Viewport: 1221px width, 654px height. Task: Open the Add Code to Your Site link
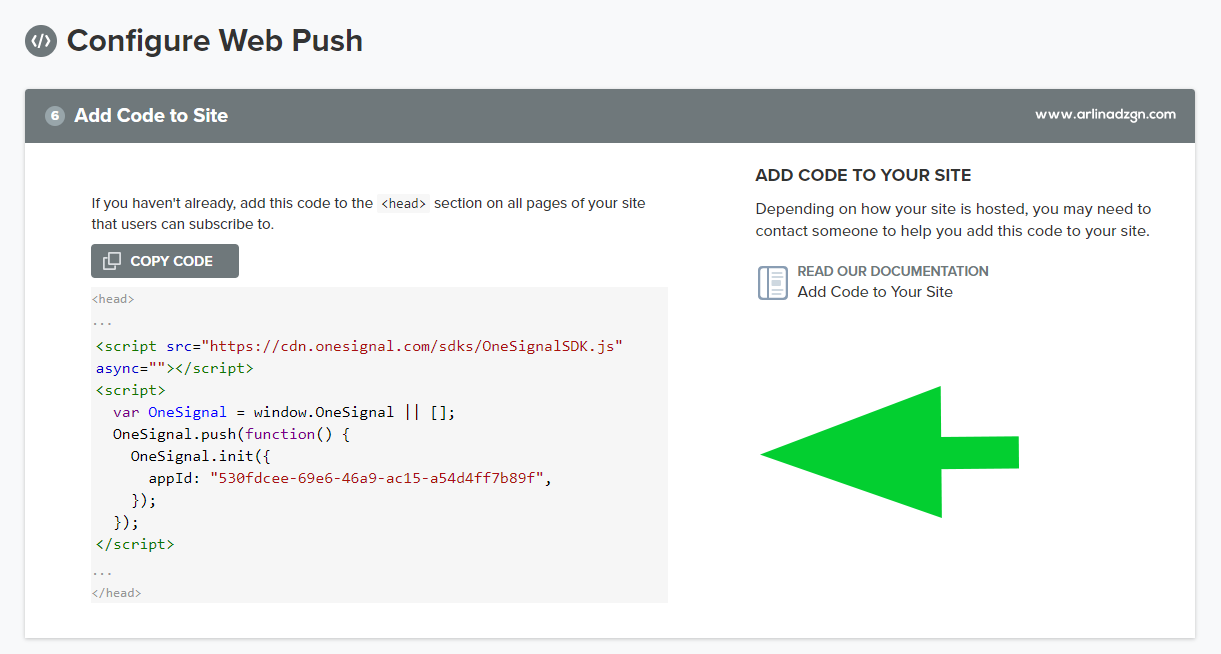(875, 292)
